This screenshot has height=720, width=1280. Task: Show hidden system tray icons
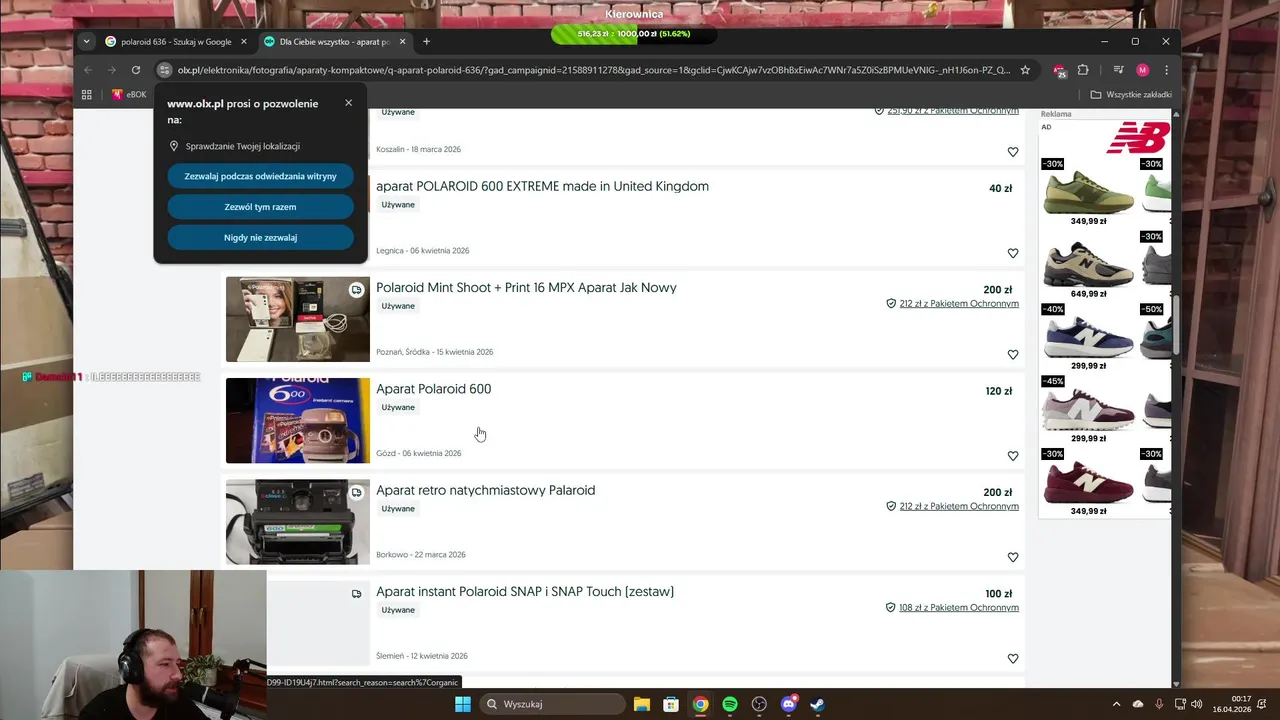click(1117, 704)
